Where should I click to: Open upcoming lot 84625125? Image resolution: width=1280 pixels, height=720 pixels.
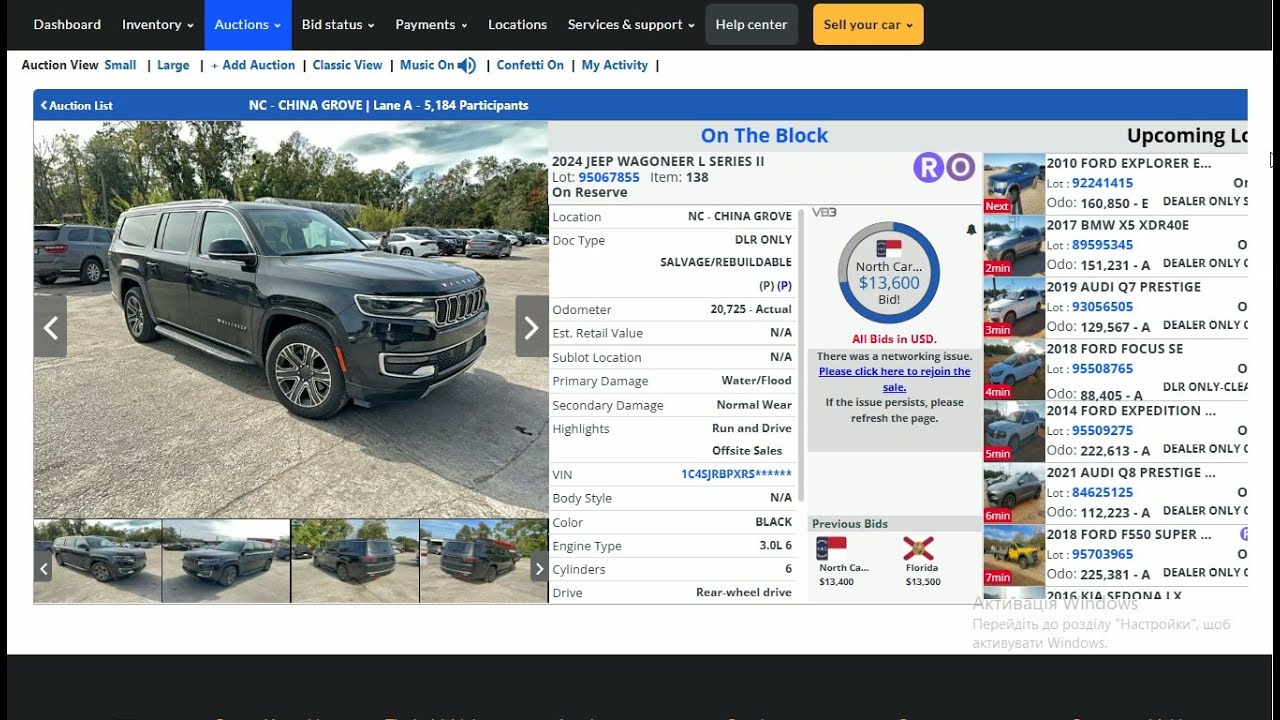coord(1102,493)
